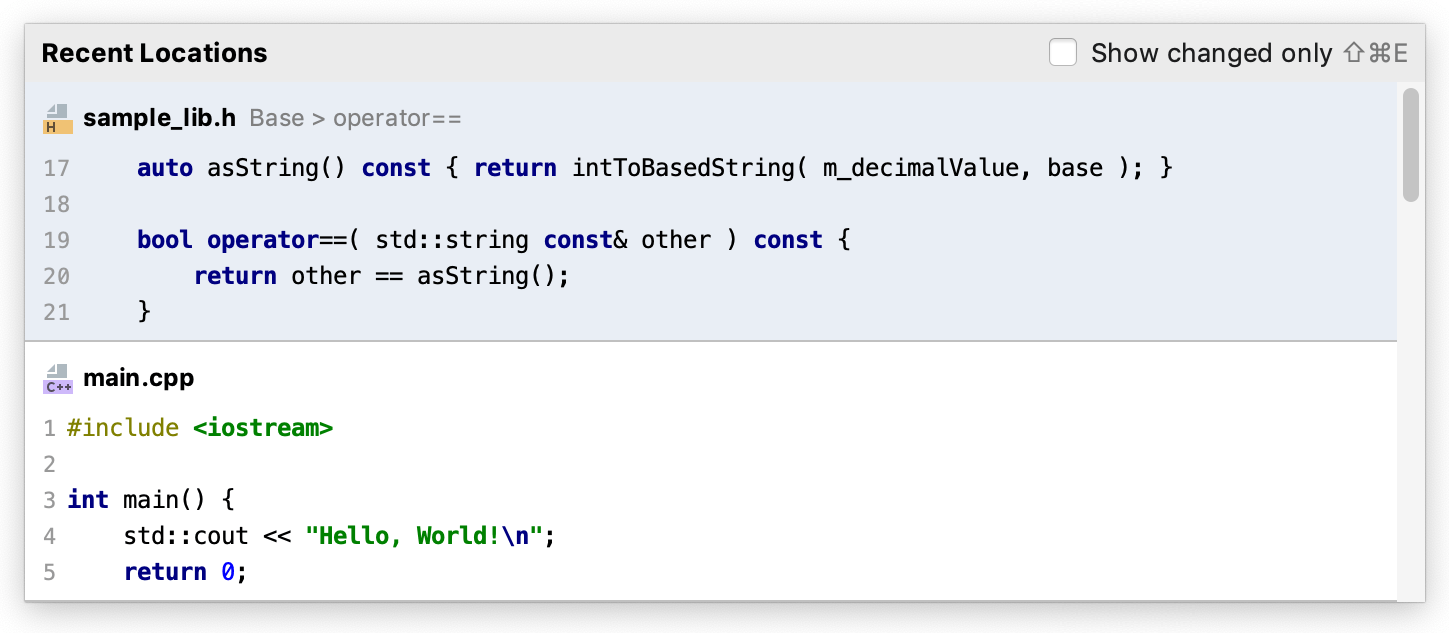Click the #include <iostream> line
Viewport: 1449px width, 633px height.
click(200, 428)
